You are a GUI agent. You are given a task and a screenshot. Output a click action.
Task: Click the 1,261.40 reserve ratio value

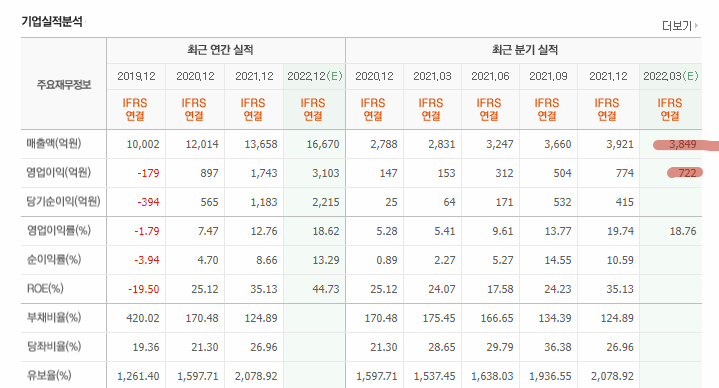138,377
